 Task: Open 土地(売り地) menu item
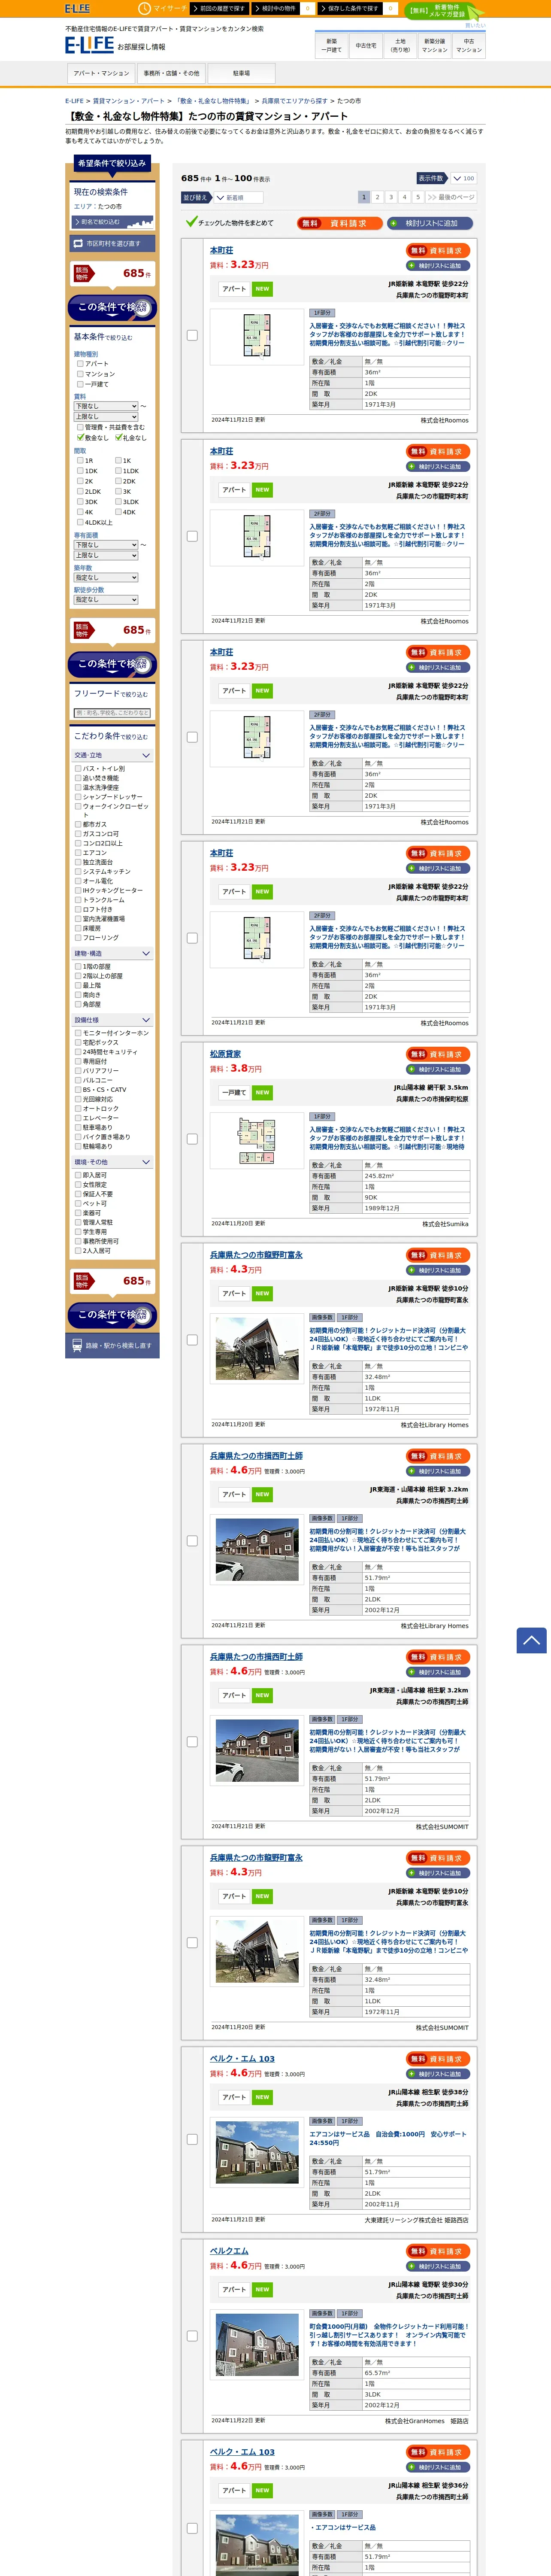[400, 45]
